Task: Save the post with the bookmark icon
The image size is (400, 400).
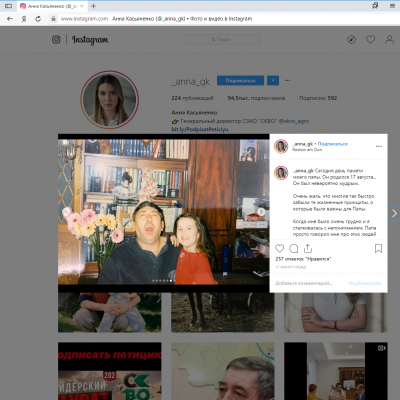Action: [x=378, y=248]
